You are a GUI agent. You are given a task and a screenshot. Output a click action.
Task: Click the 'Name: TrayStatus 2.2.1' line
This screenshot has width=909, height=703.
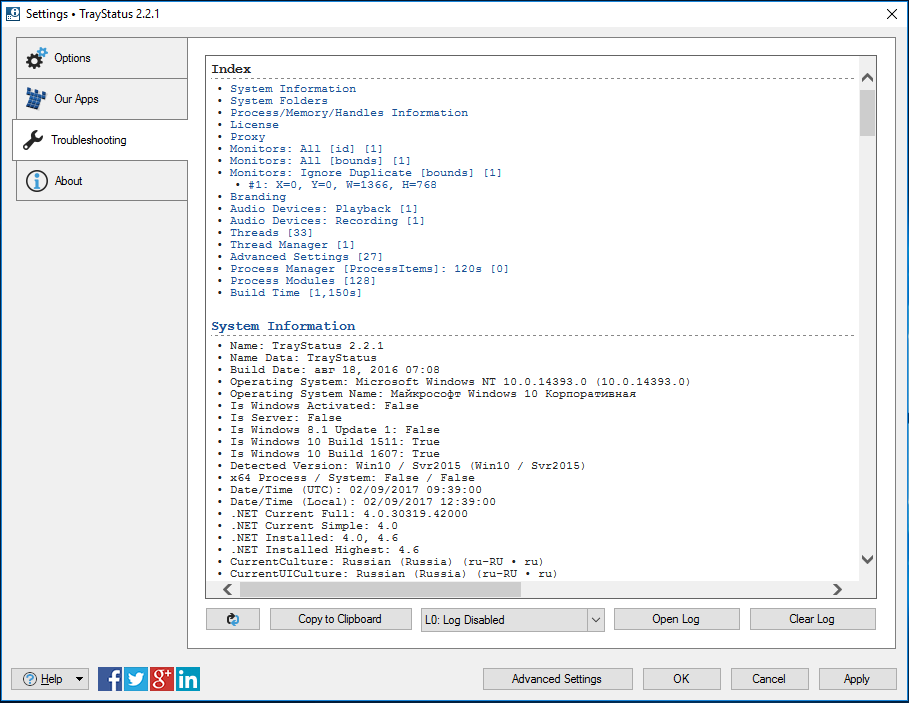(x=307, y=346)
